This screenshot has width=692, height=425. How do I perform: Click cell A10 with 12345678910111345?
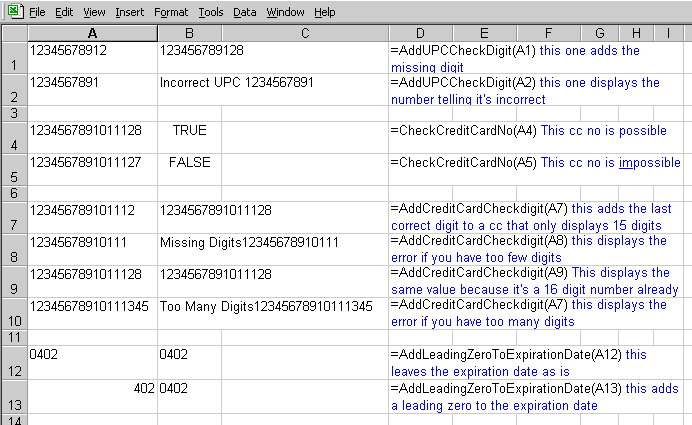pyautogui.click(x=92, y=313)
